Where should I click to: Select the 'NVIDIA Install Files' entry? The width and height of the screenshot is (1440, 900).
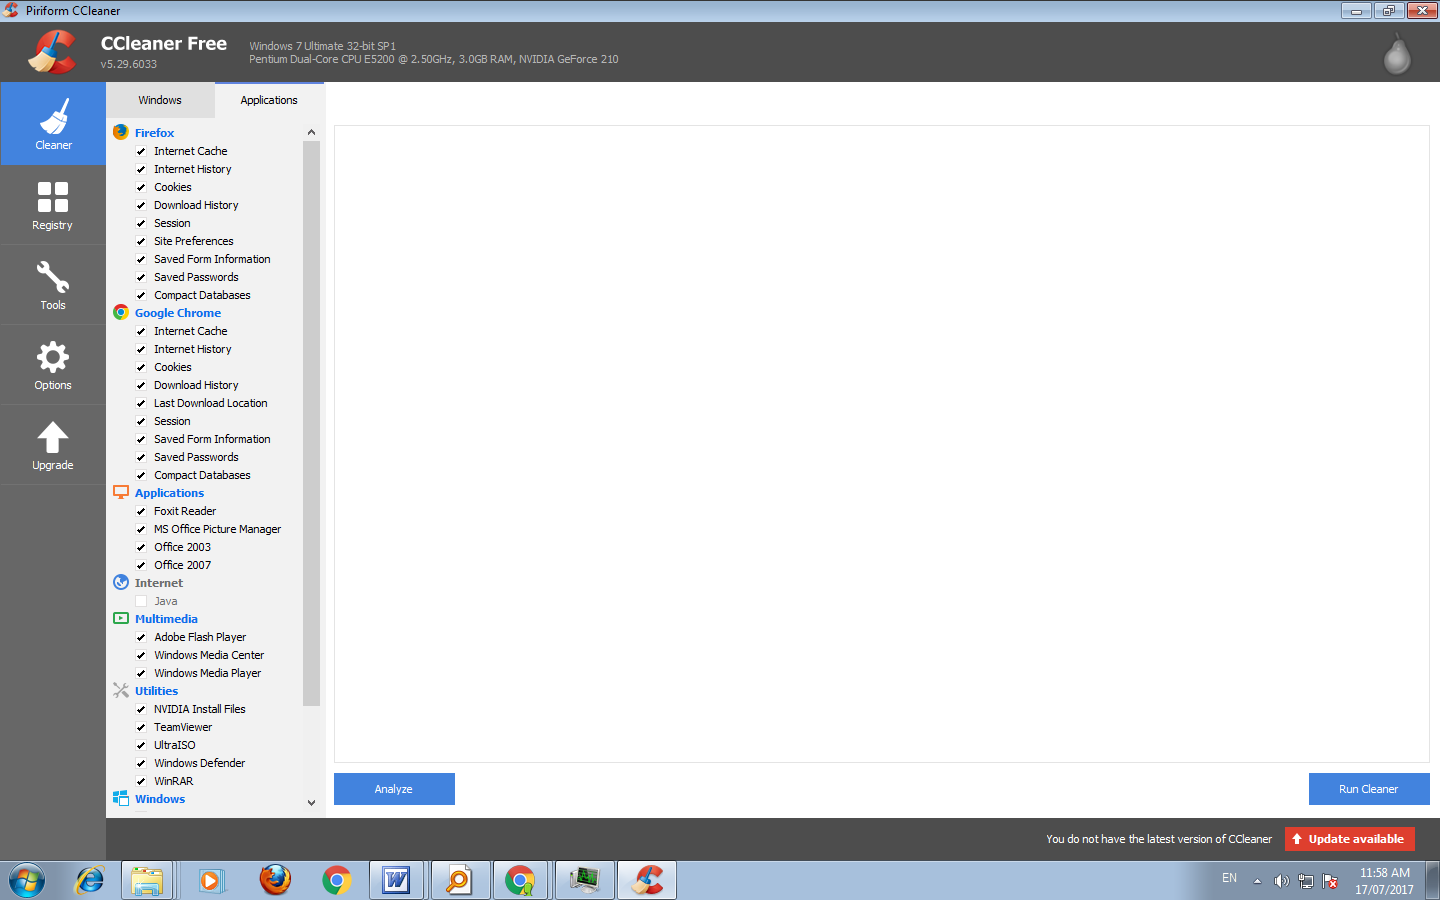point(200,709)
